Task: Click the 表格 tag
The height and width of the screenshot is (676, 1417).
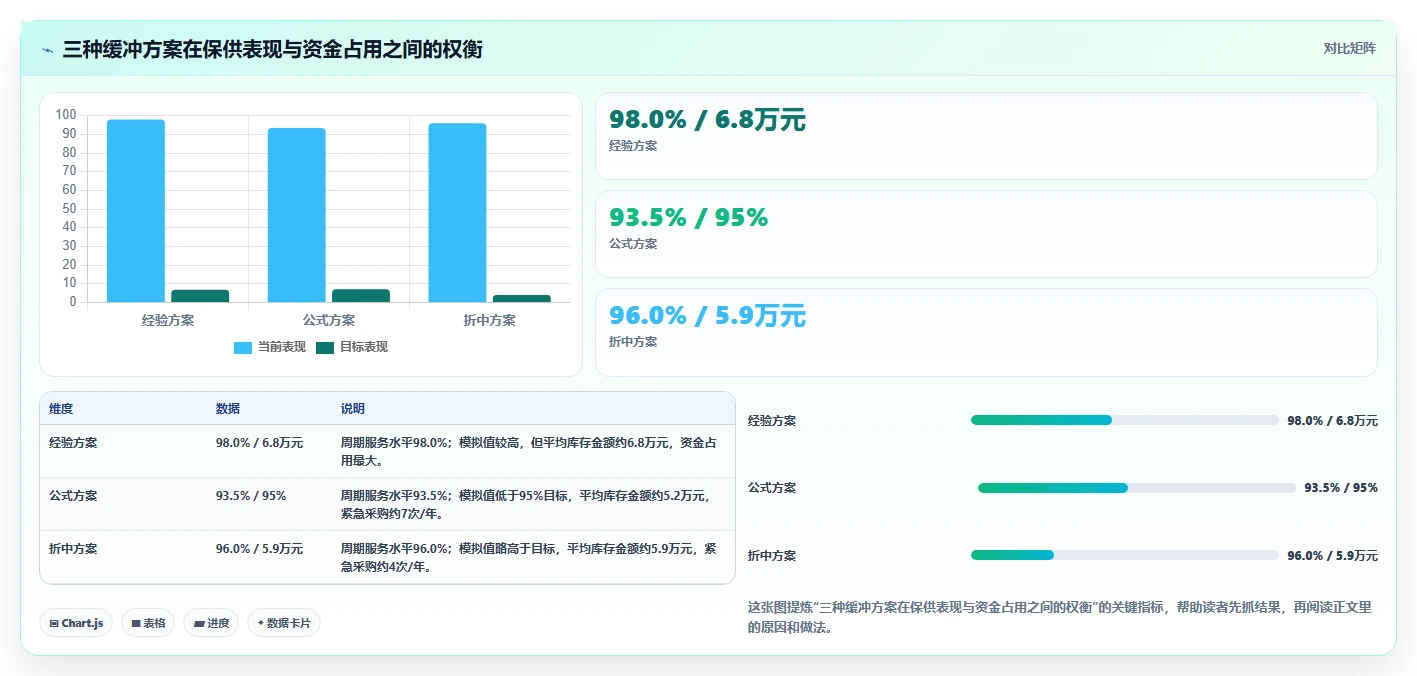Action: pyautogui.click(x=148, y=623)
